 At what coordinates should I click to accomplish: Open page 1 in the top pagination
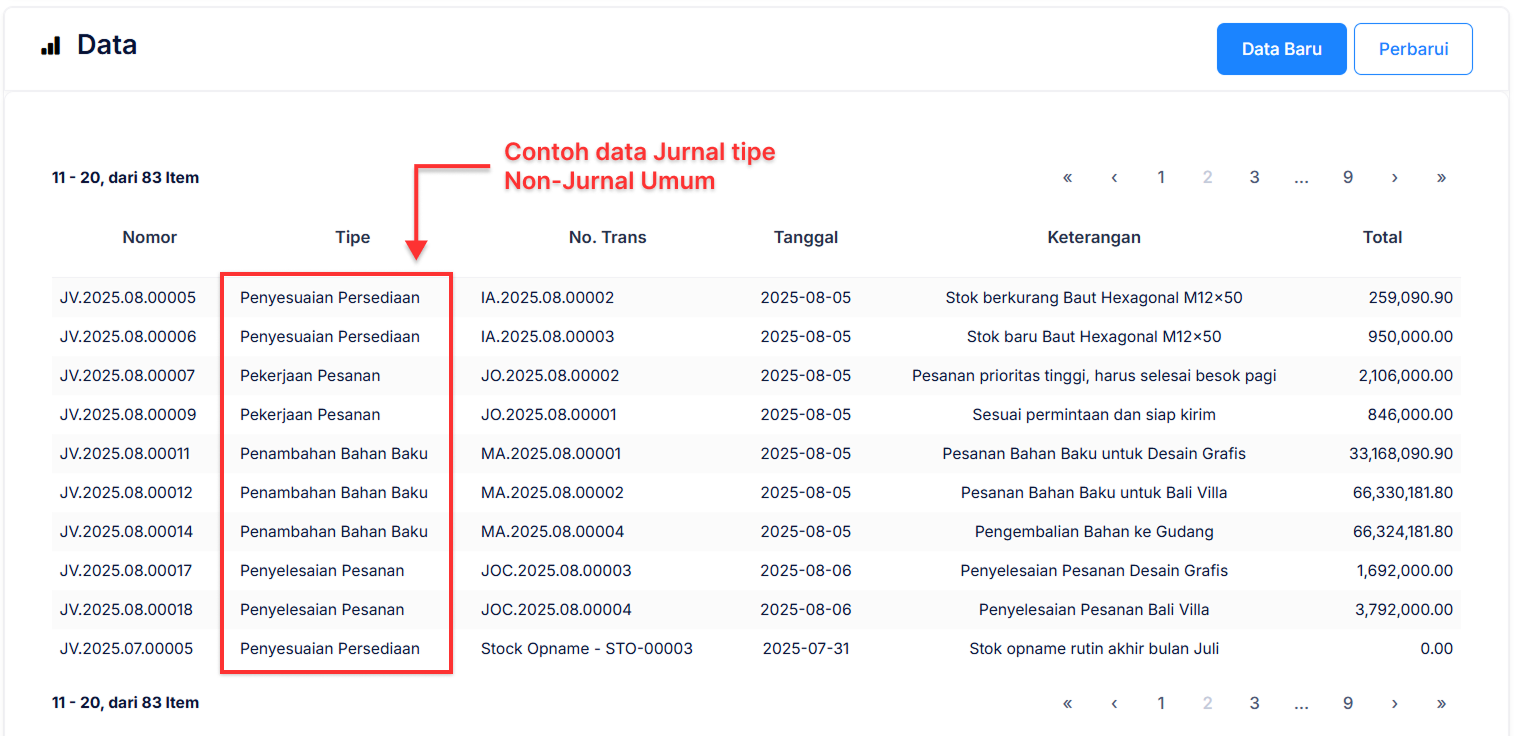click(1161, 177)
